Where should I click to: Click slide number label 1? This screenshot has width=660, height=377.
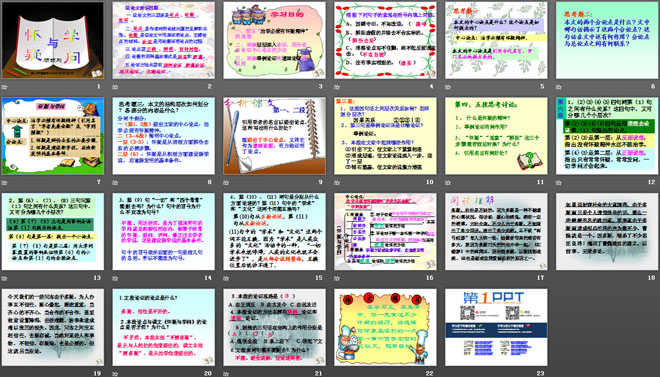99,87
